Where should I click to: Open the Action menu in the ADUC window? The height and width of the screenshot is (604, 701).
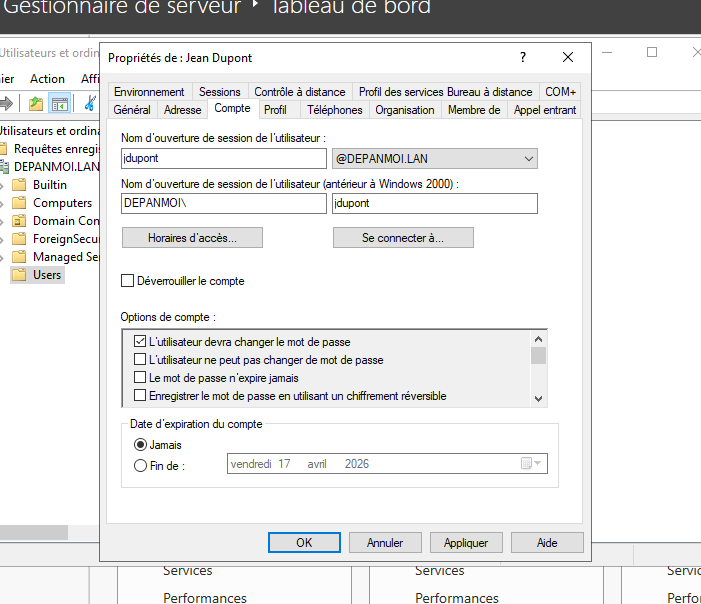click(47, 79)
